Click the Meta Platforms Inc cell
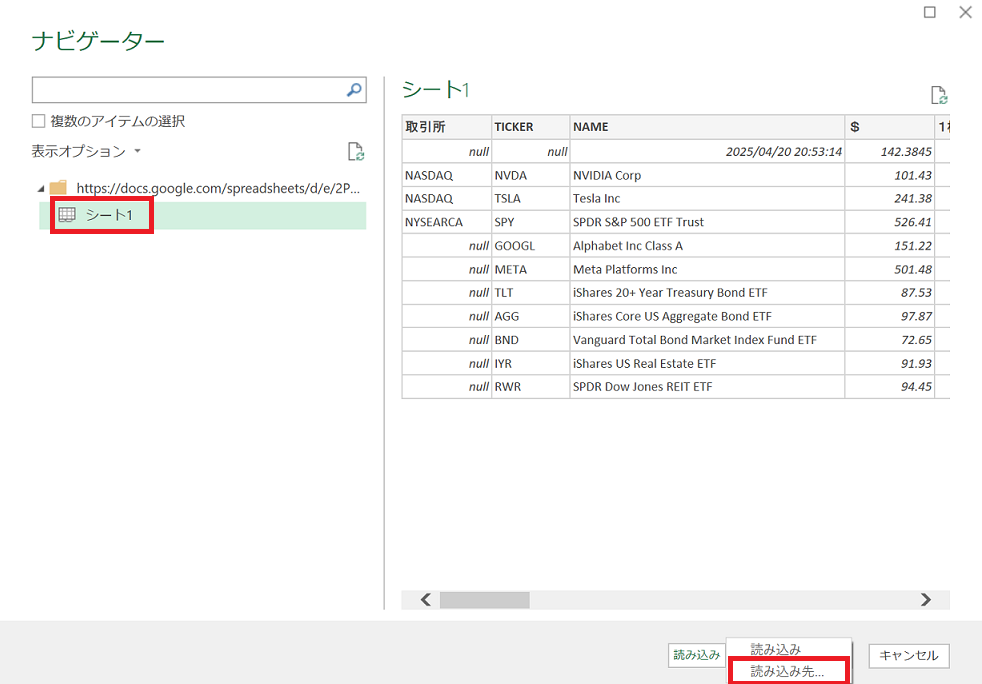The height and width of the screenshot is (684, 982). click(x=707, y=269)
